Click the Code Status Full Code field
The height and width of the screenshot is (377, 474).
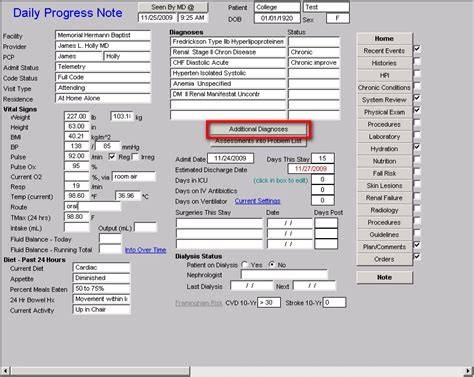(x=103, y=77)
